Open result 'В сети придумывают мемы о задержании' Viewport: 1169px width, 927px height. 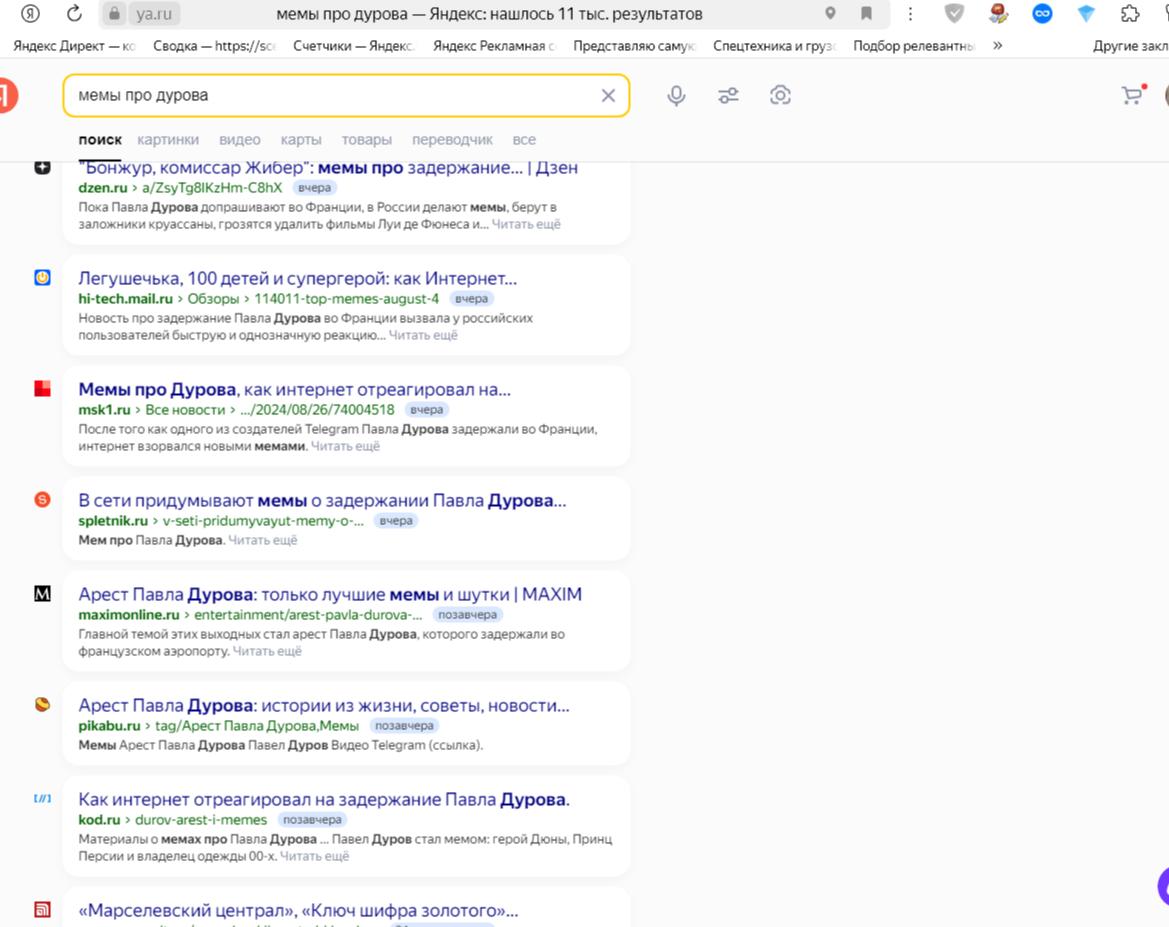[322, 500]
